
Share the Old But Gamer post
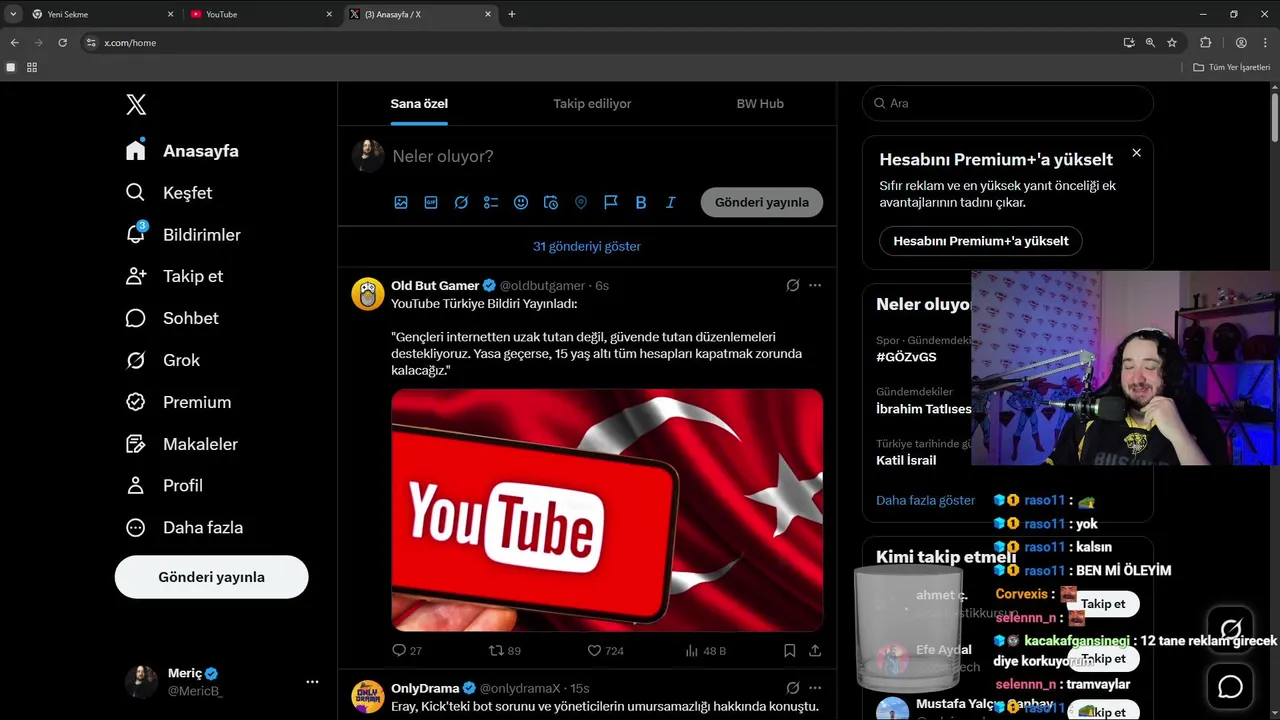(815, 650)
